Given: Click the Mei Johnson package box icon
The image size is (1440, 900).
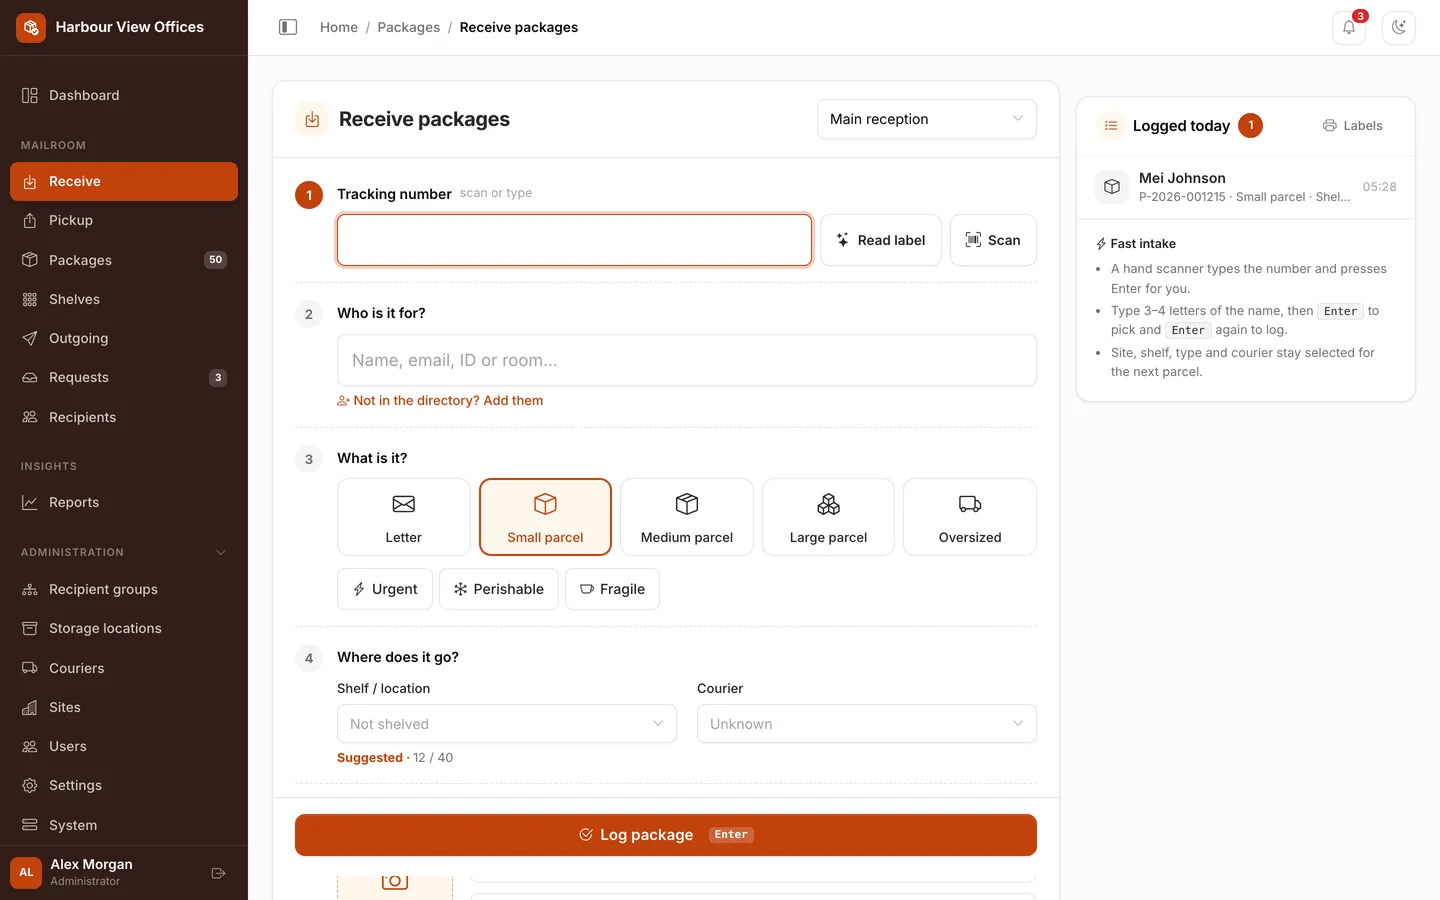Looking at the screenshot, I should point(1112,187).
